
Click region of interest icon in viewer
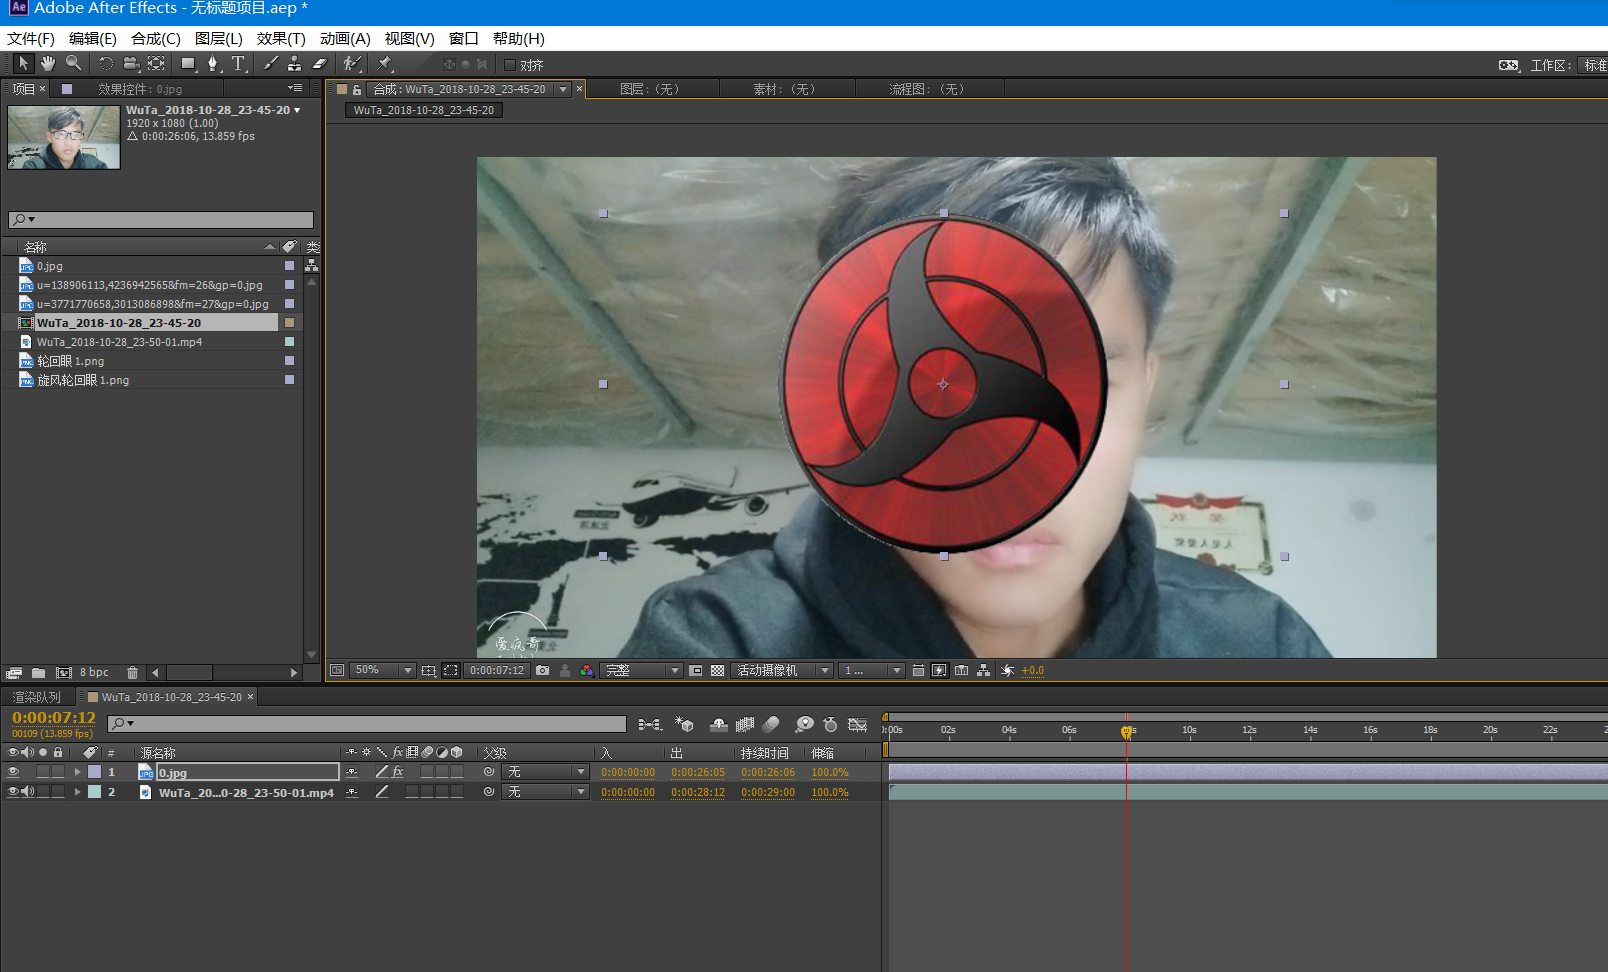[x=696, y=670]
